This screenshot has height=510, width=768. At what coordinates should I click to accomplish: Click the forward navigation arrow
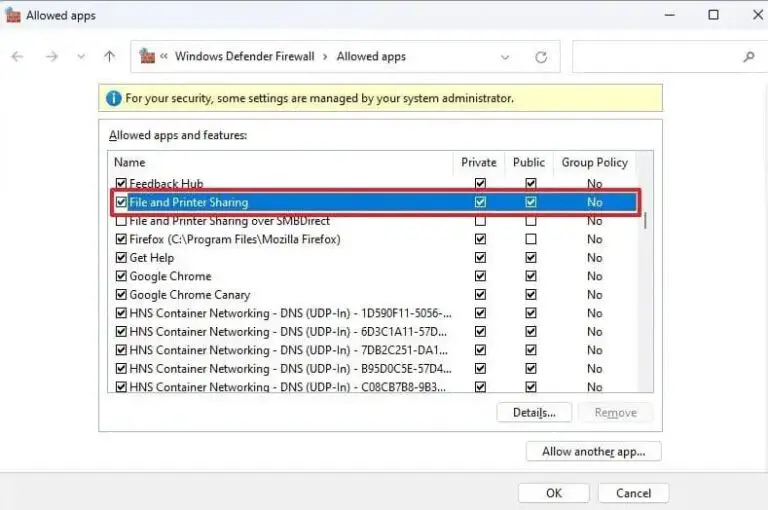pyautogui.click(x=51, y=57)
